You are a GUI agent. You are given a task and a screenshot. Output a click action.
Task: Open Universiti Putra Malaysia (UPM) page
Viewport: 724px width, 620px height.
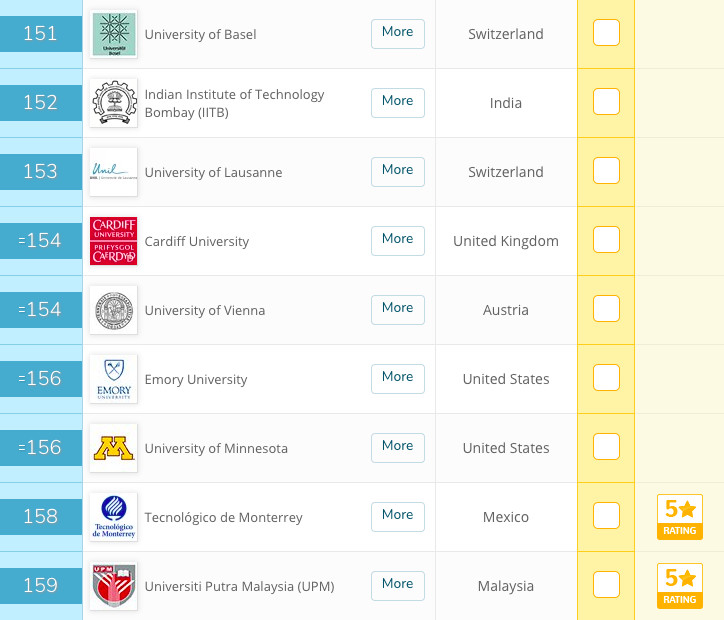pos(239,586)
